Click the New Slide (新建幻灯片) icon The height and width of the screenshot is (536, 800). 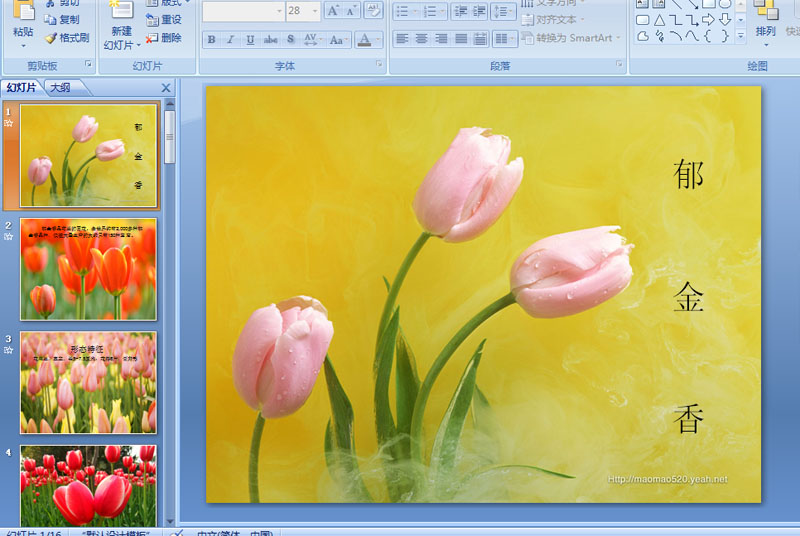[121, 10]
